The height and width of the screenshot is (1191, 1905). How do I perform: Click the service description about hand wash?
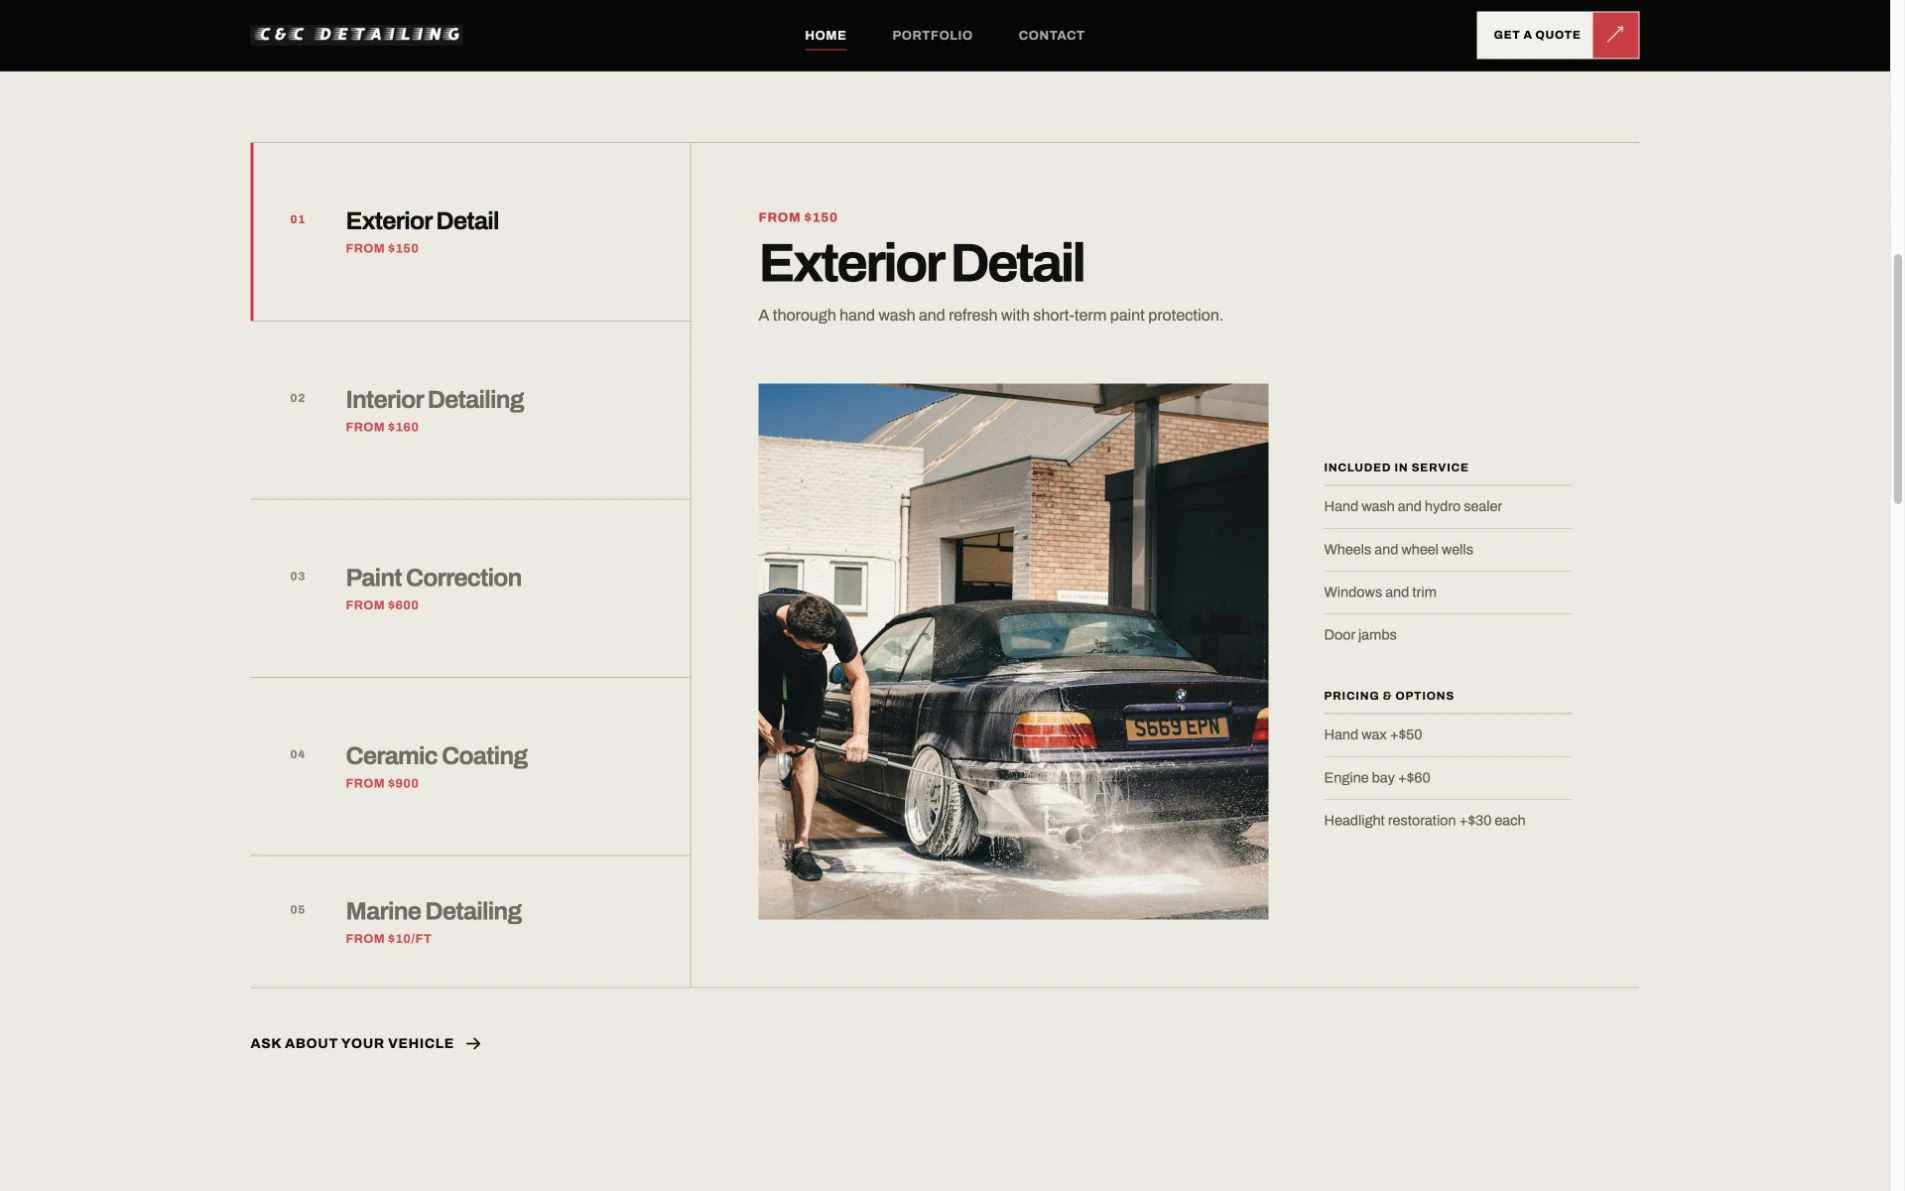click(x=990, y=316)
